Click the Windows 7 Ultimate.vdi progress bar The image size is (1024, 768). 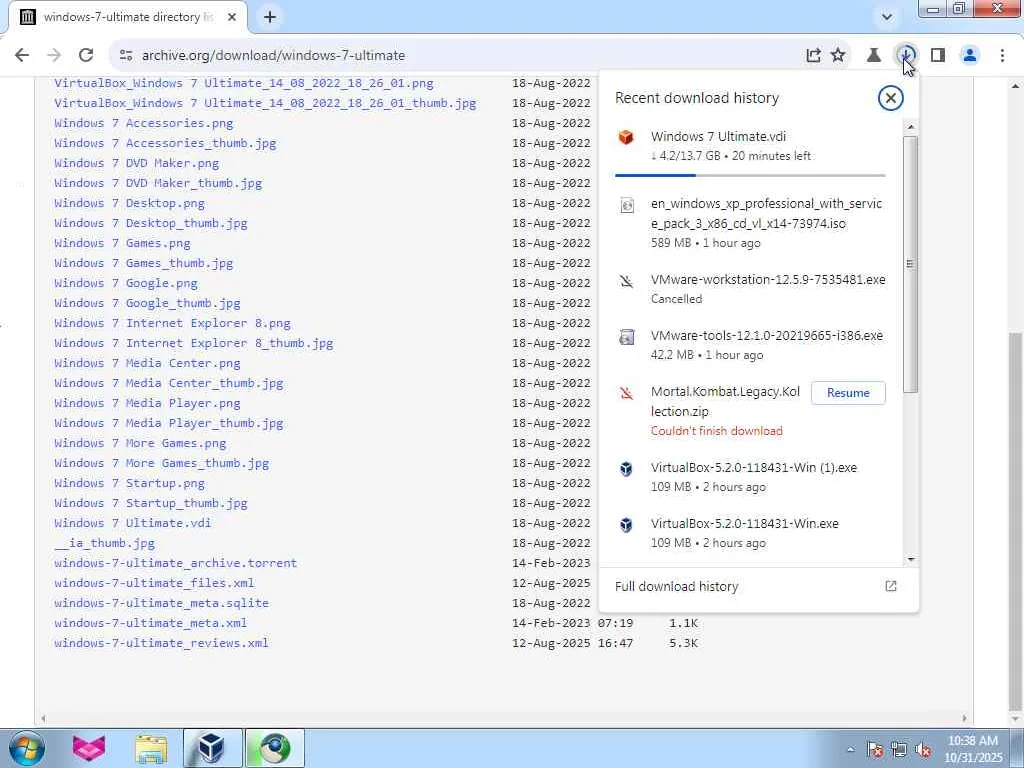[x=750, y=175]
